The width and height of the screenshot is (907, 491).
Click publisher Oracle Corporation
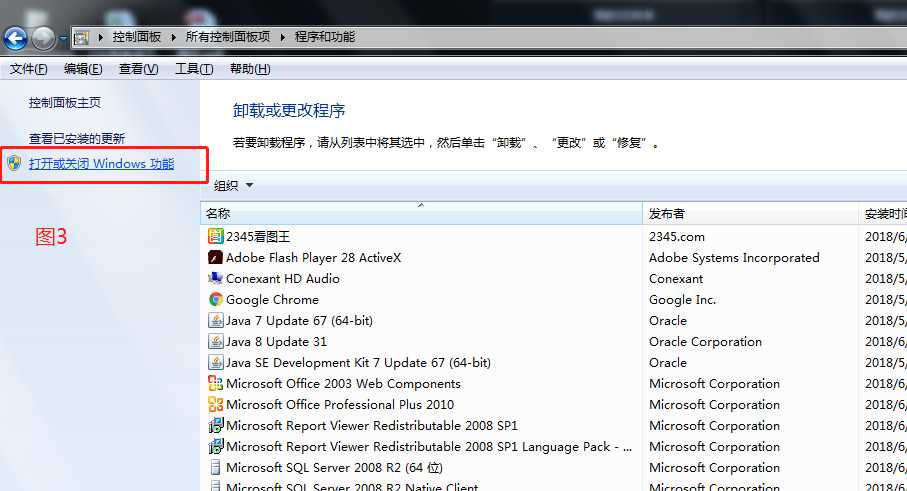tap(705, 341)
